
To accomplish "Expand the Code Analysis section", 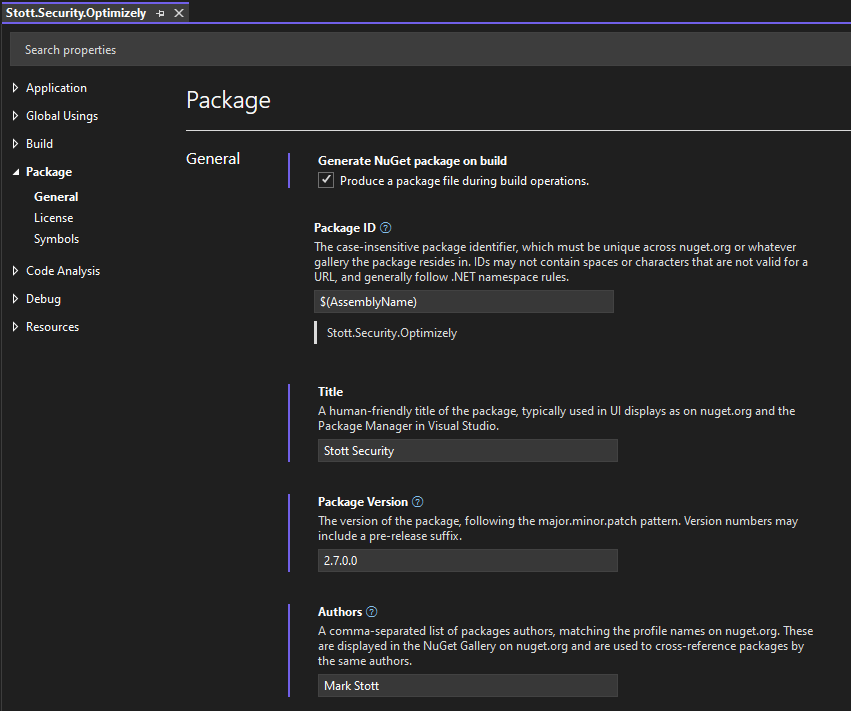I will point(16,271).
